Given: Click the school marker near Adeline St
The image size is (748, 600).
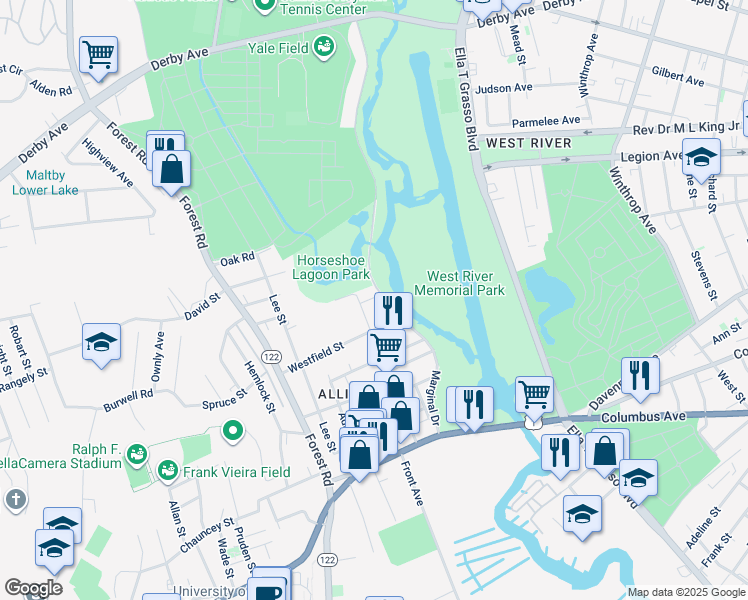Looking at the screenshot, I should coord(582,514).
